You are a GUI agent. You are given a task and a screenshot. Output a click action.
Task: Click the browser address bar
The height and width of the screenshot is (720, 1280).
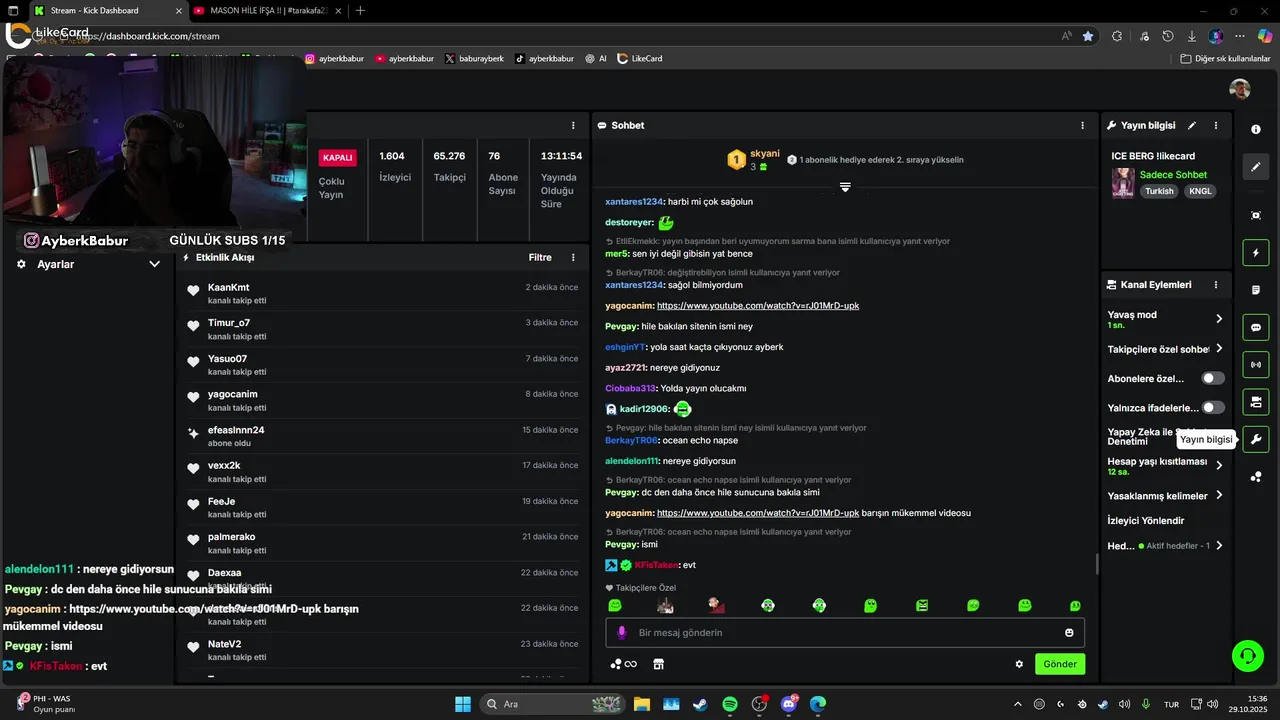[x=560, y=36]
